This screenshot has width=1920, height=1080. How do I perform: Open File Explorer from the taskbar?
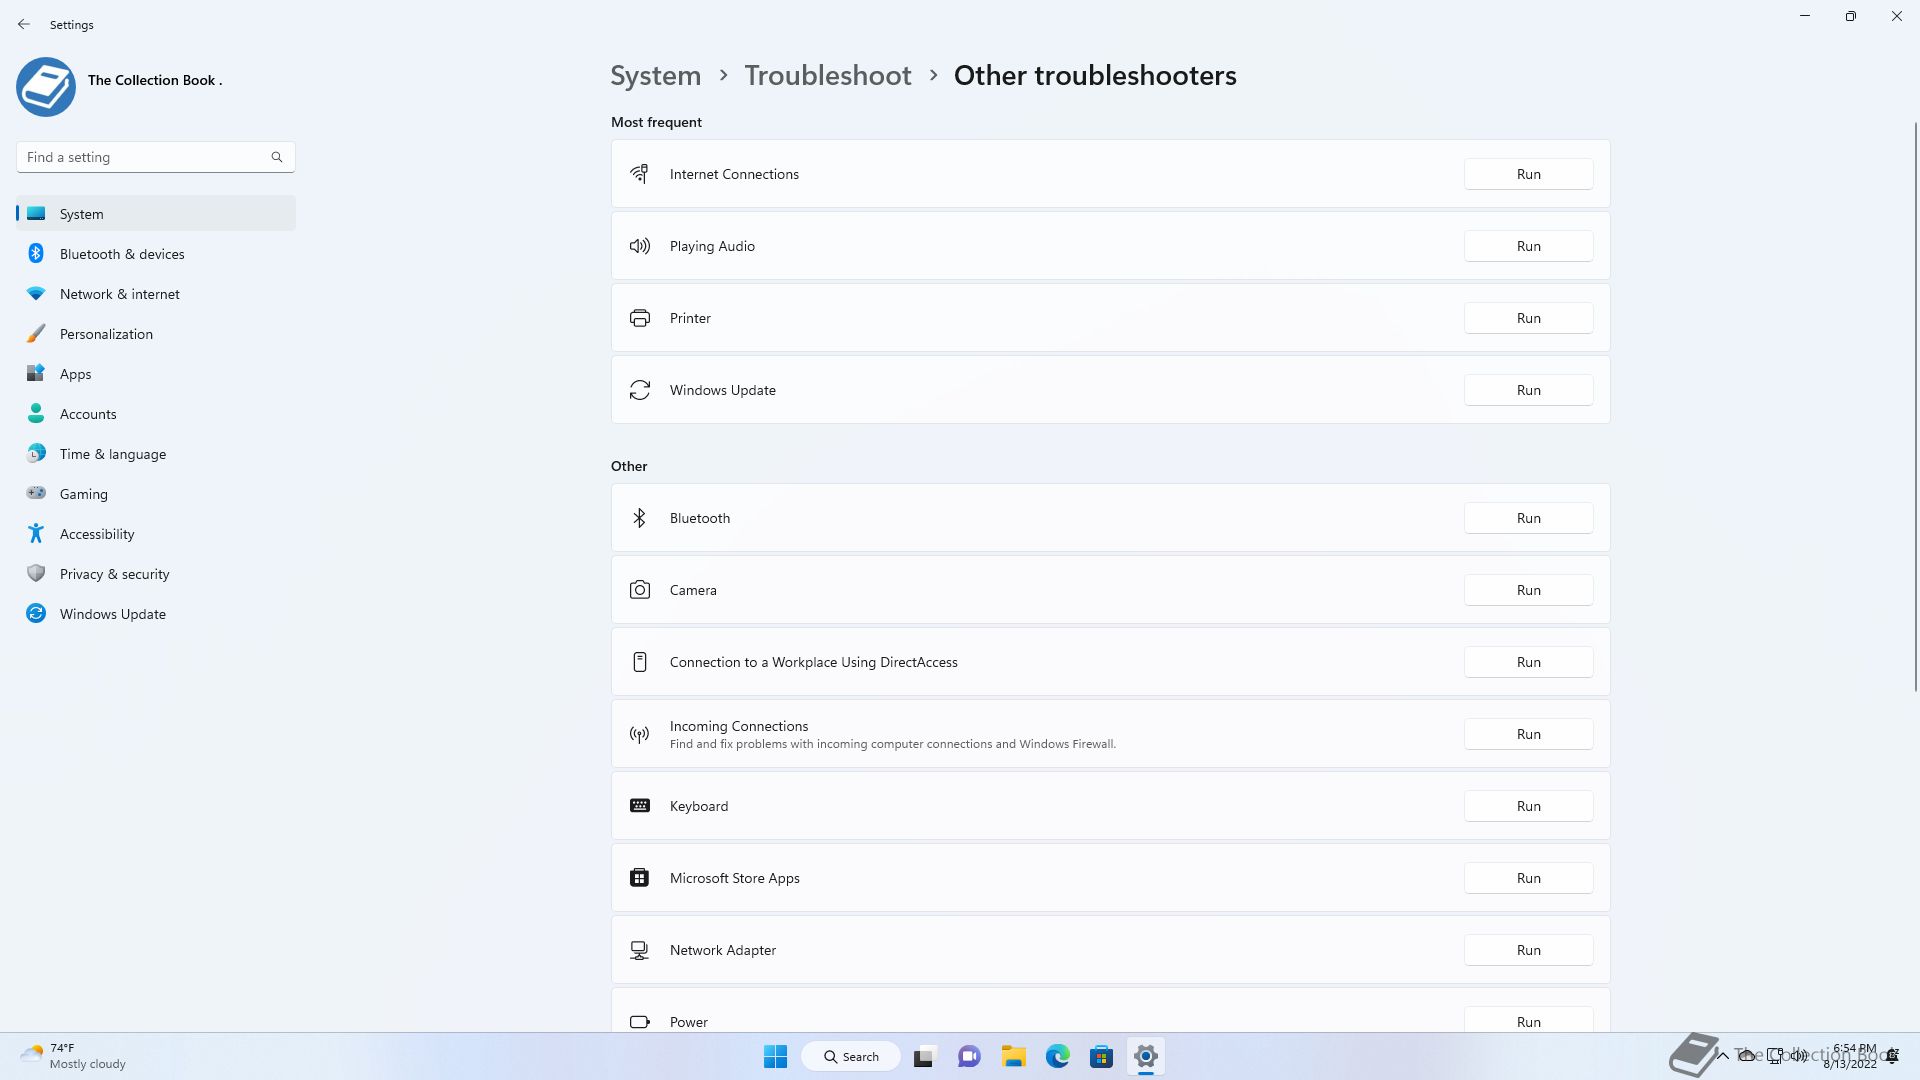(x=1014, y=1056)
